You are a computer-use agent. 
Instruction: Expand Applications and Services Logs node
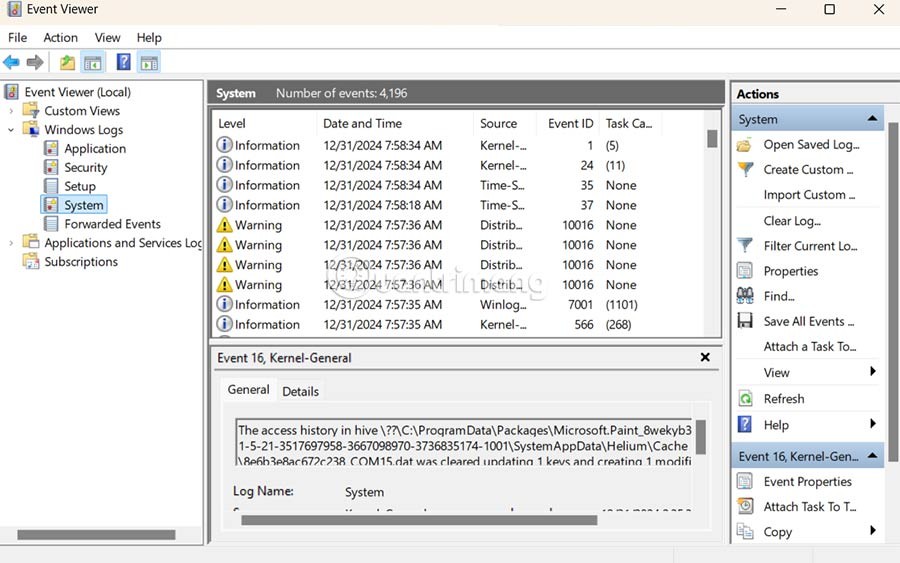[x=11, y=243]
